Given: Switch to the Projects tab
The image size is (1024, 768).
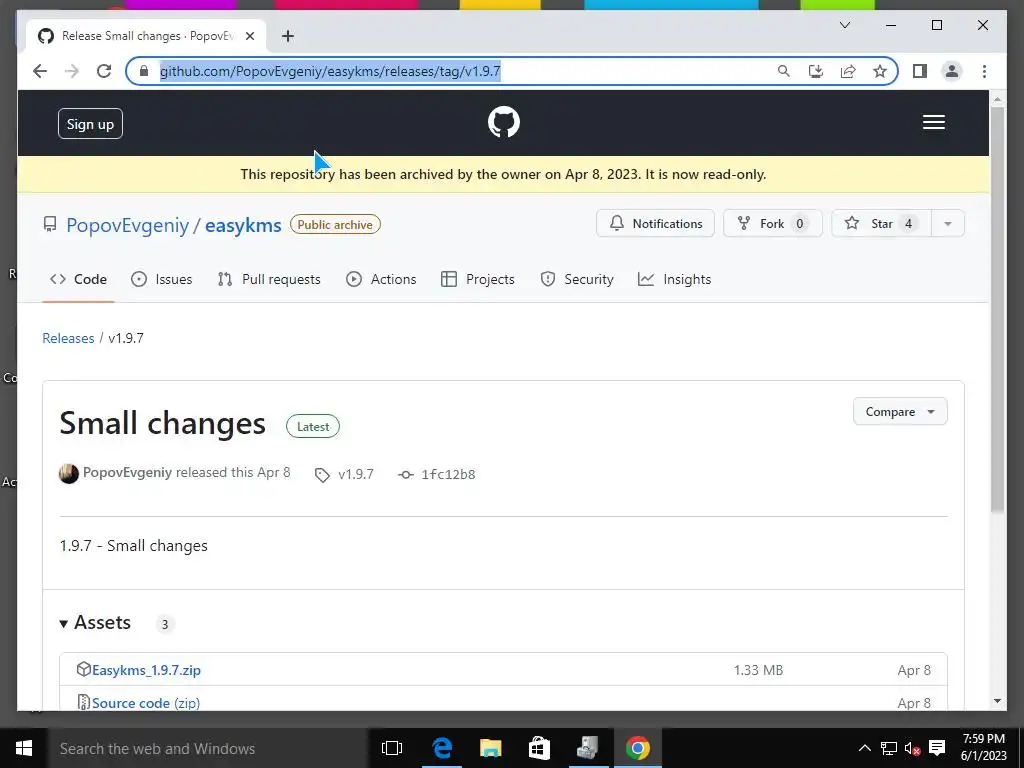Looking at the screenshot, I should [x=477, y=280].
